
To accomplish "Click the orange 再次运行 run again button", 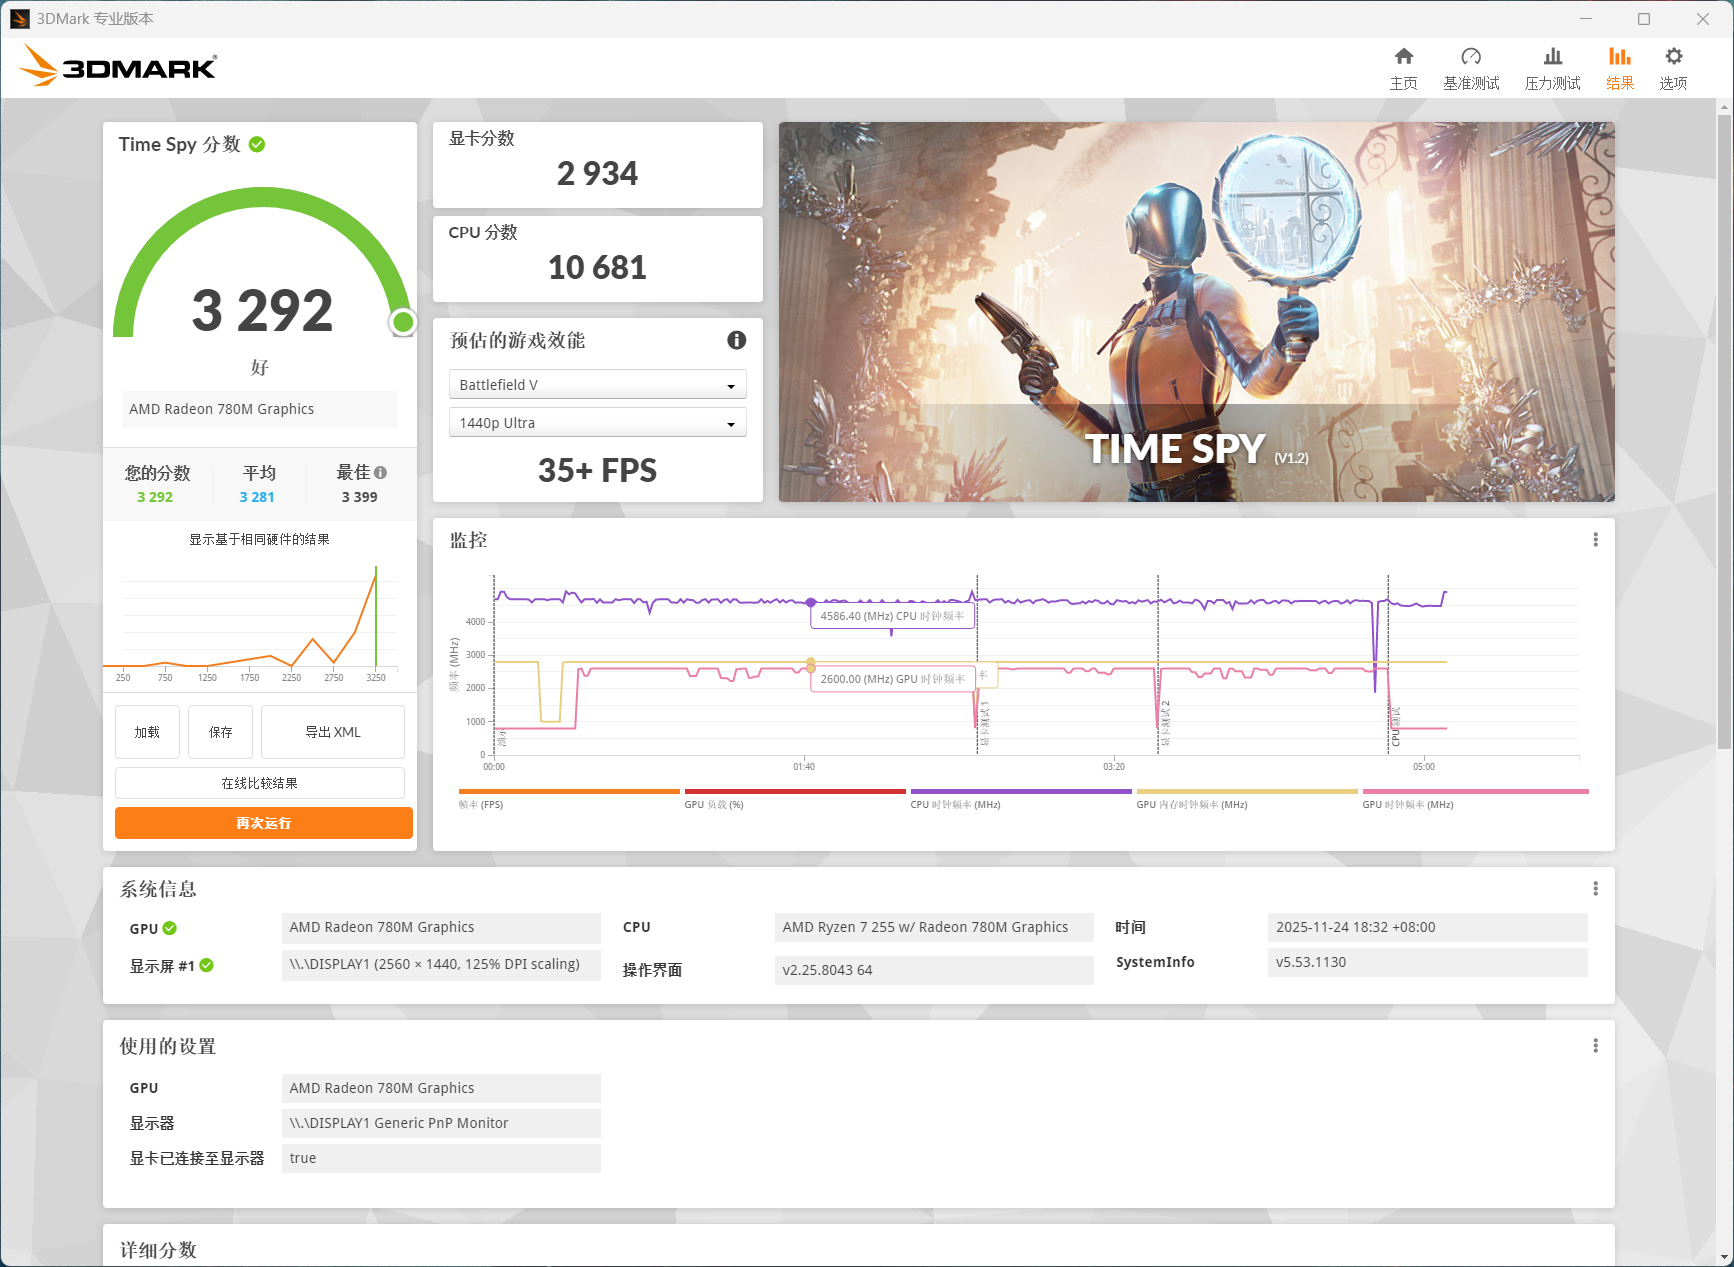I will (x=264, y=823).
